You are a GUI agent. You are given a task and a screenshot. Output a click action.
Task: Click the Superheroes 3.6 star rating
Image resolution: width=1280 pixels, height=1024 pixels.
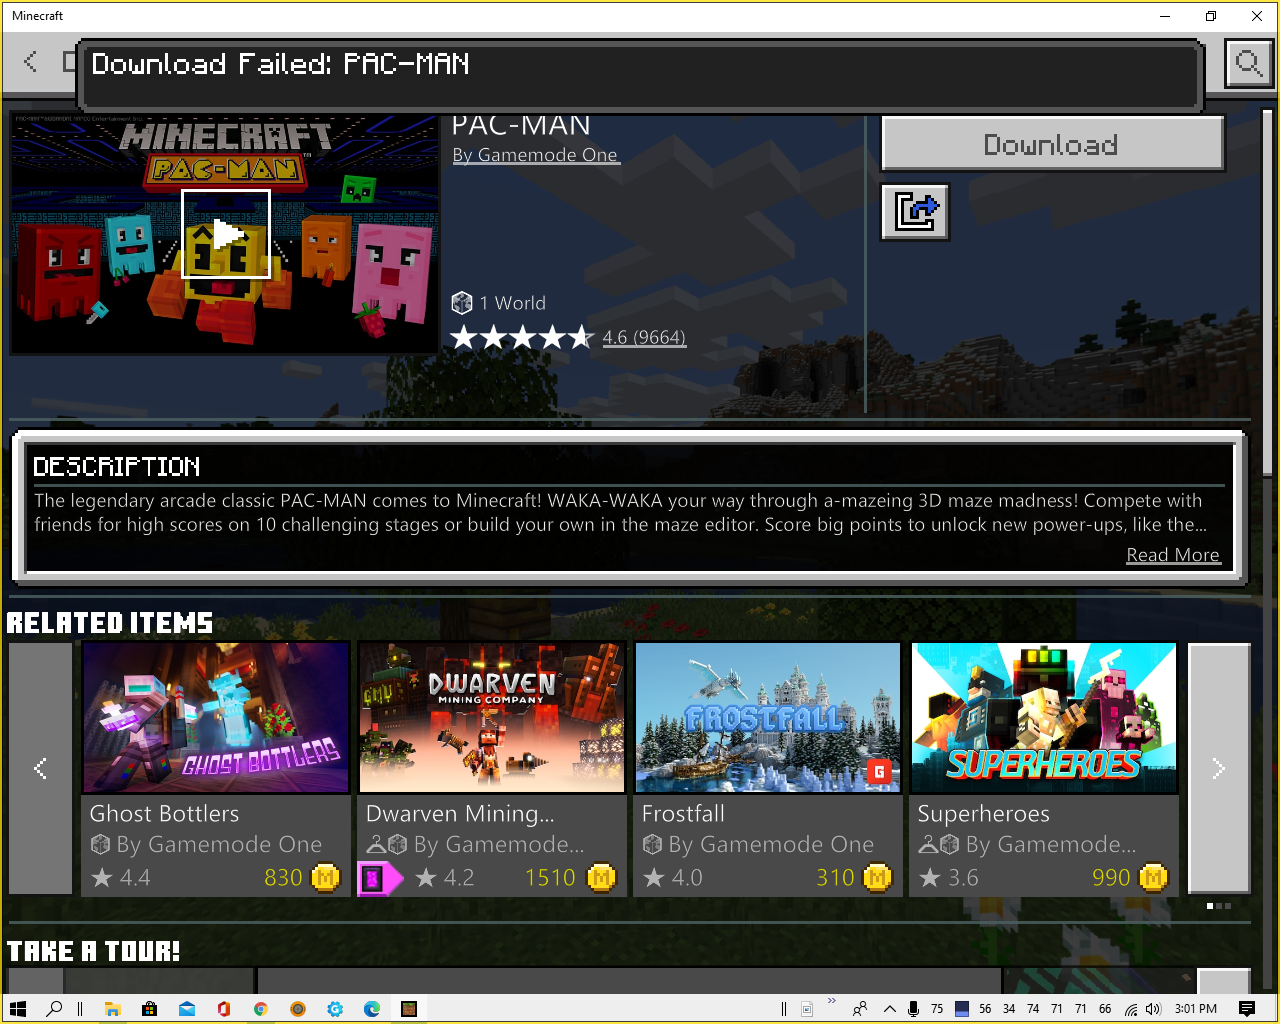pos(949,878)
